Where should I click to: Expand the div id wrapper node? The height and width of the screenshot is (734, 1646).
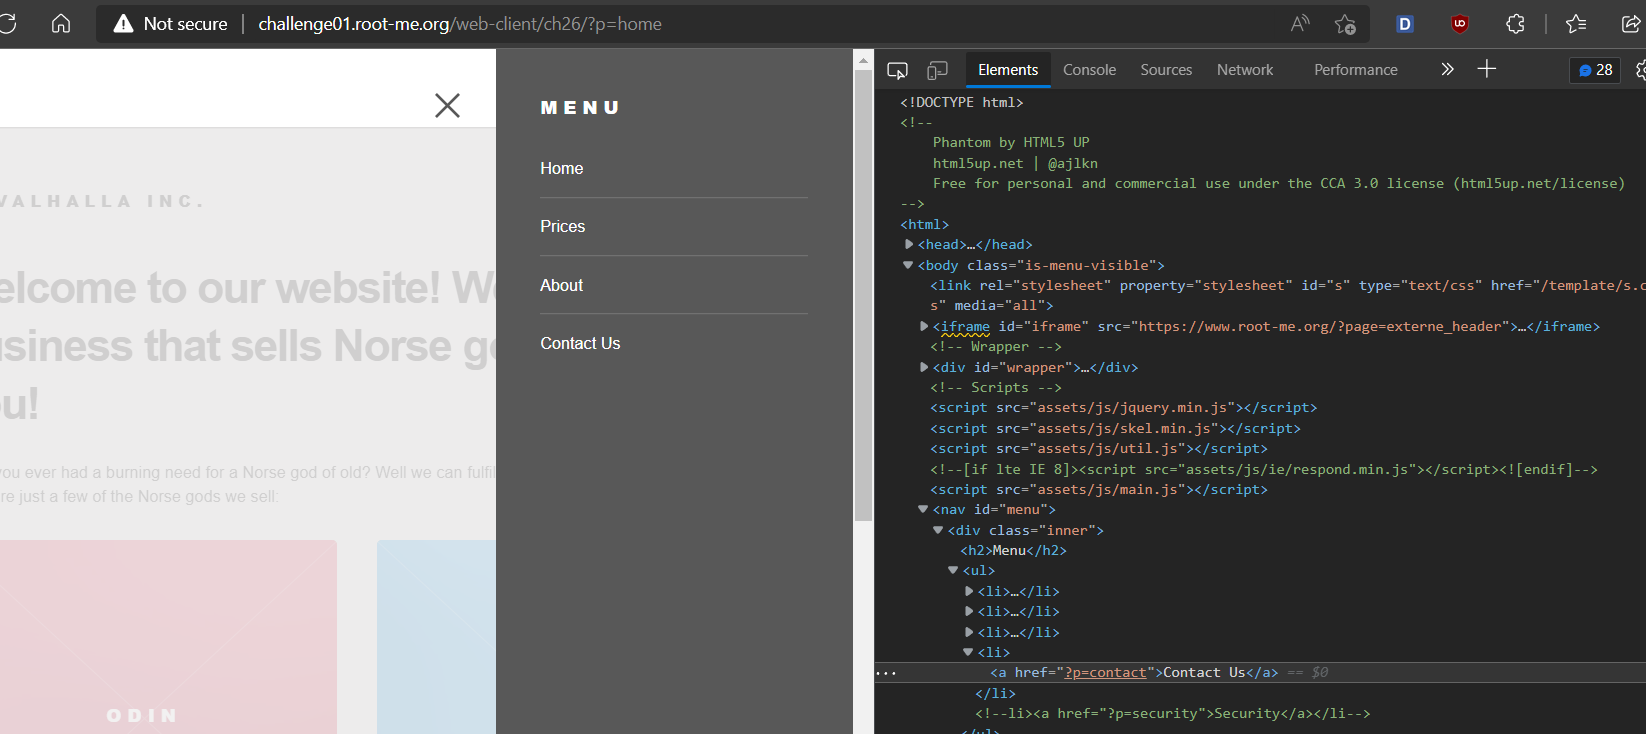924,367
